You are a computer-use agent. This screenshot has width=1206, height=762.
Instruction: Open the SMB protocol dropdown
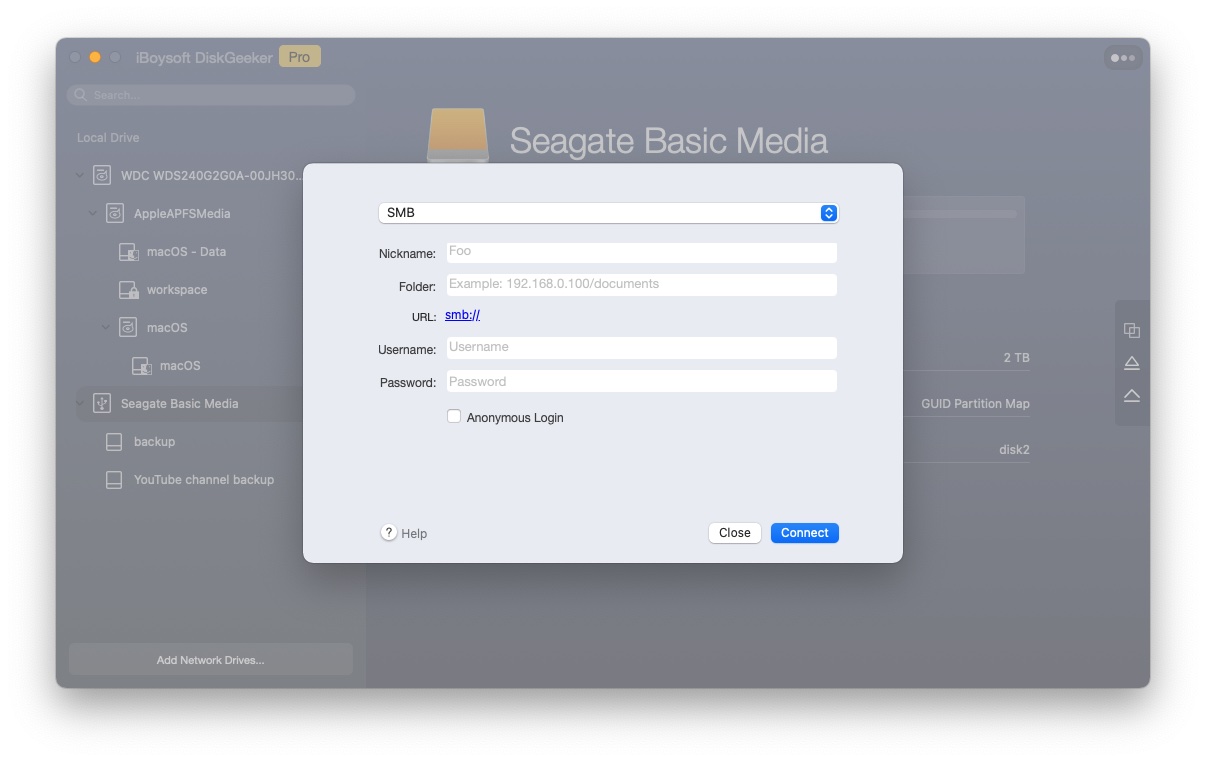pyautogui.click(x=607, y=213)
